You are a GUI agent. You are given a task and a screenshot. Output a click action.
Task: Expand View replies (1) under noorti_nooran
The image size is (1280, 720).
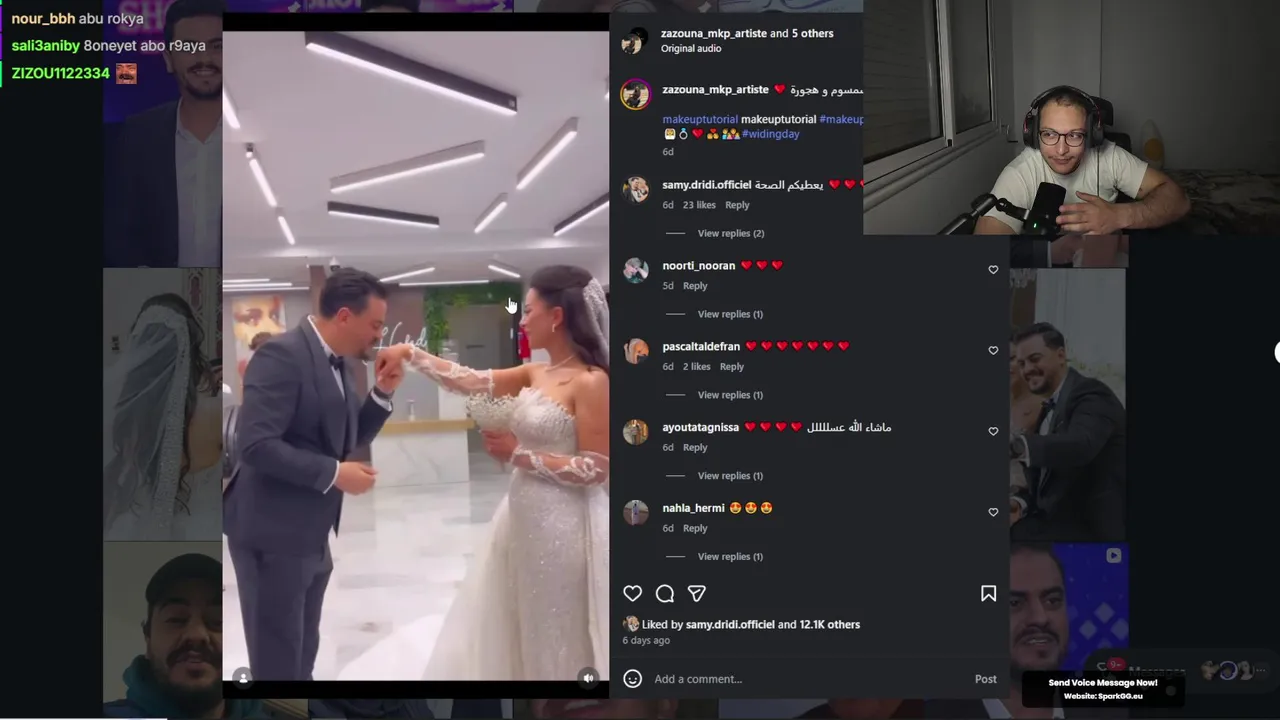tap(730, 314)
